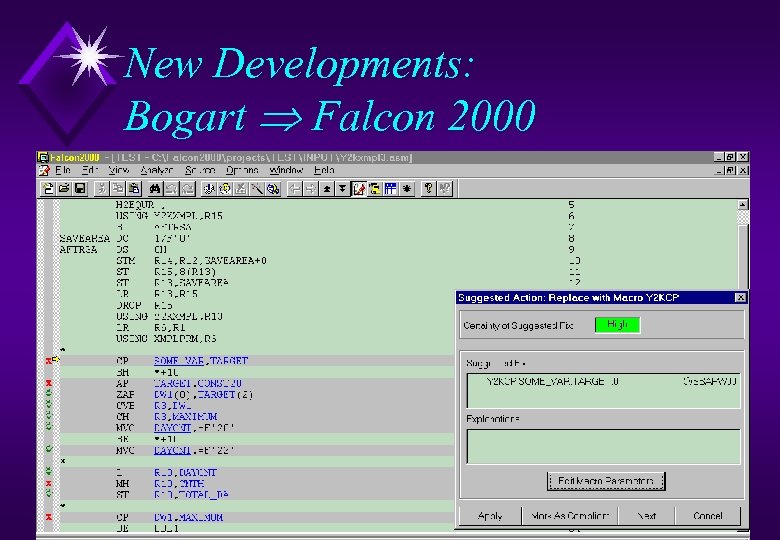
Task: Click the Paste clipboard toolbar icon
Action: tap(134, 188)
